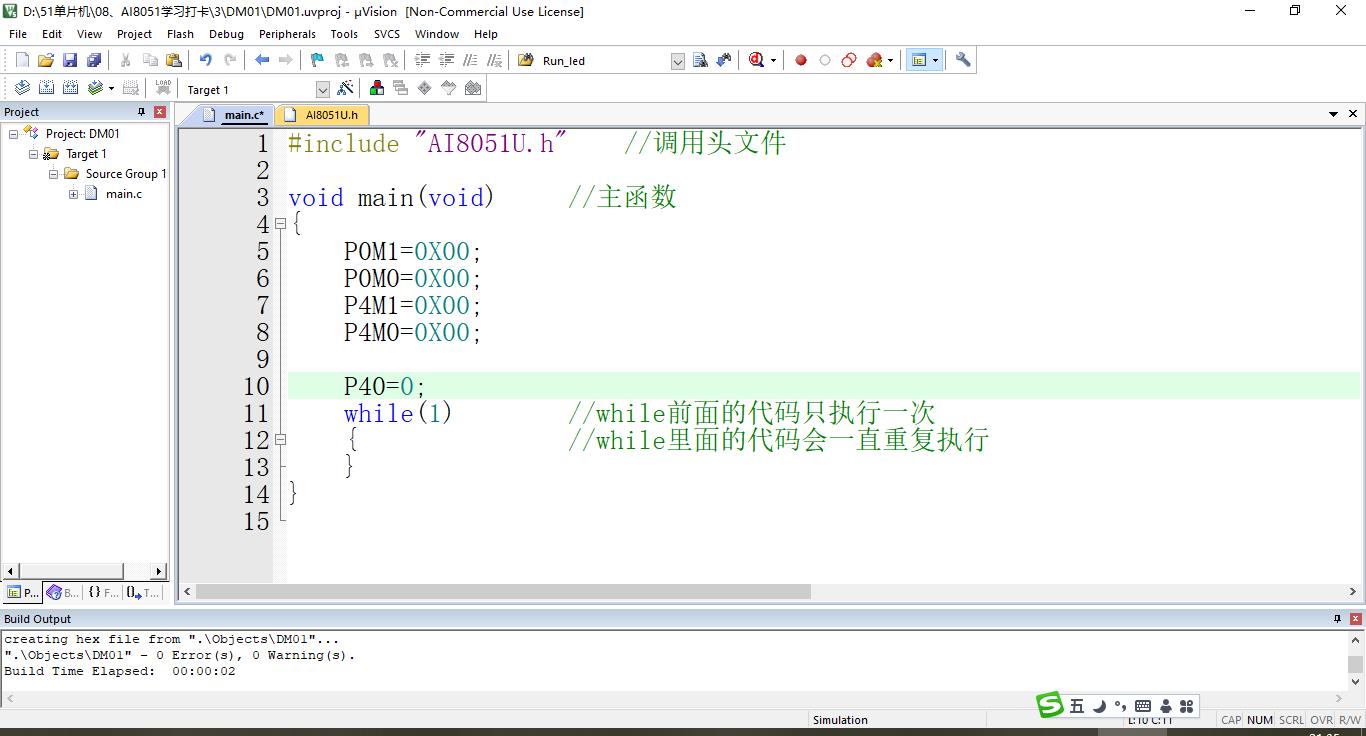Switch to the Books panel tab
This screenshot has height=736, width=1366.
click(x=62, y=592)
